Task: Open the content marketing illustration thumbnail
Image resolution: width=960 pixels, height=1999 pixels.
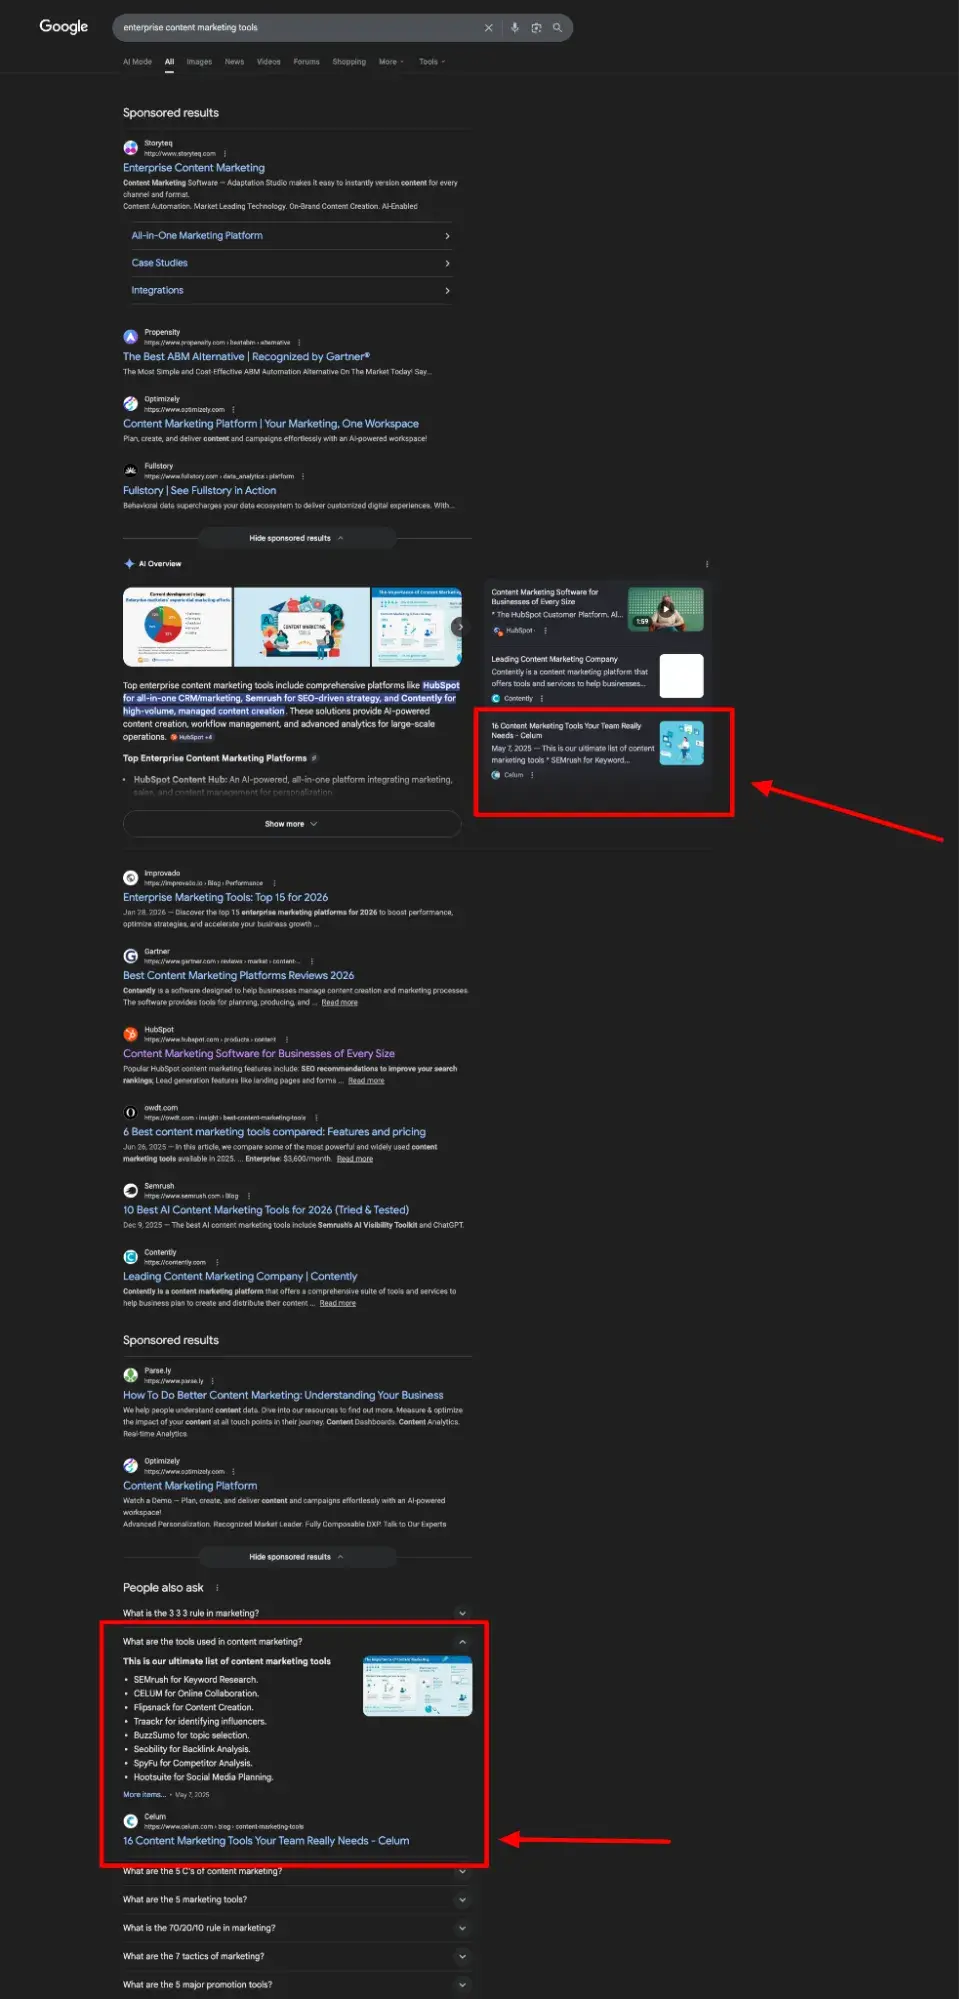Action: coord(301,627)
